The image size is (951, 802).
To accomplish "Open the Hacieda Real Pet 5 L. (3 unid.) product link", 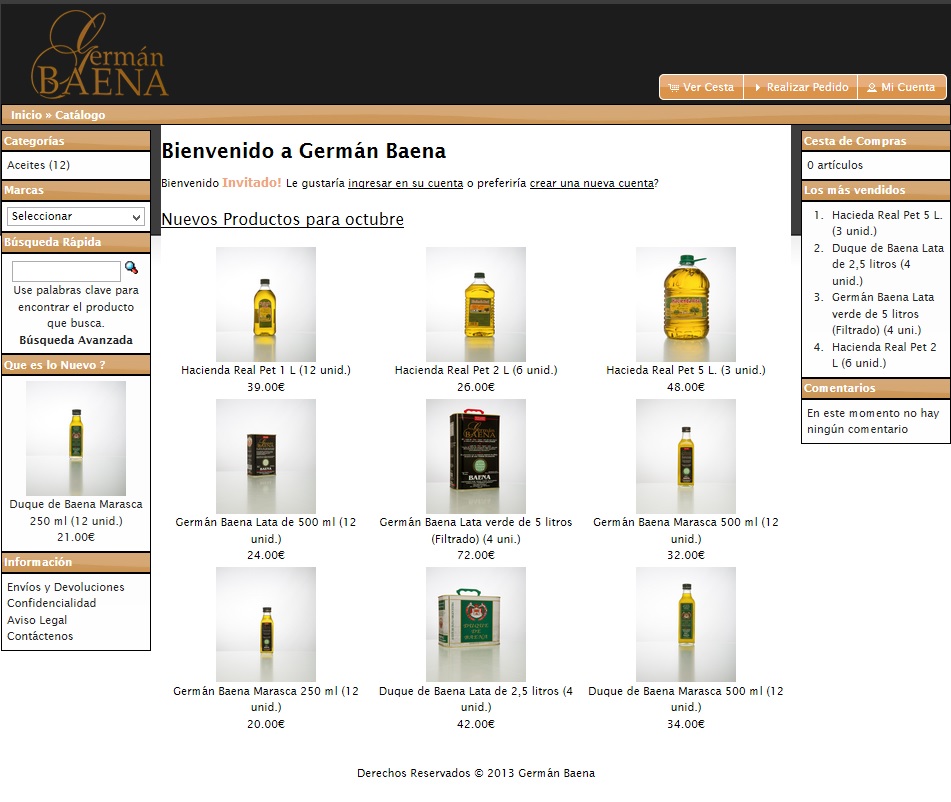I will tap(685, 369).
